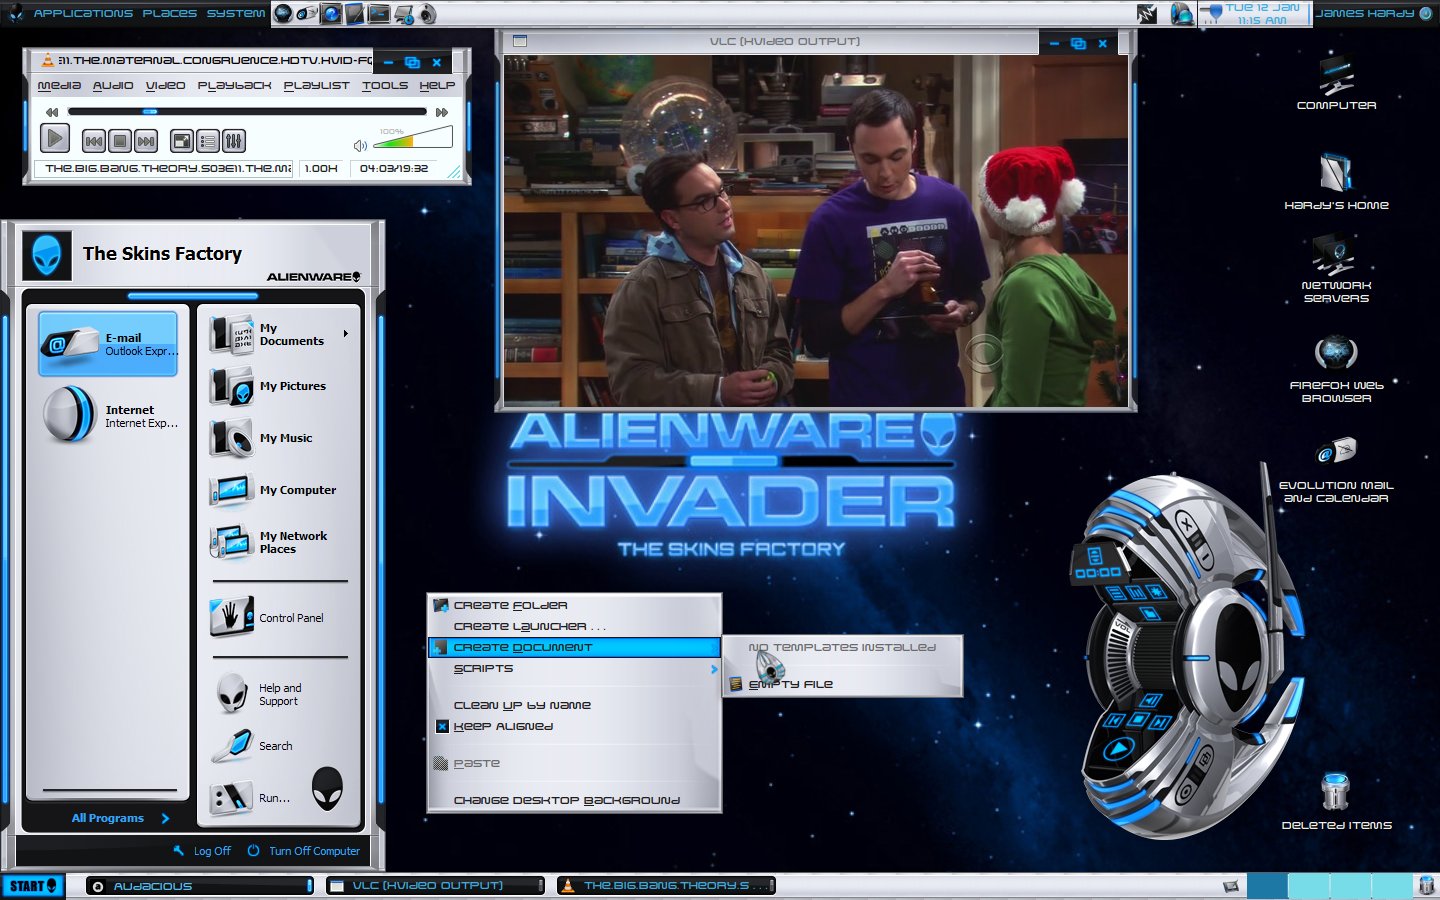Click VLC next track button
The height and width of the screenshot is (900, 1440).
coord(145,141)
